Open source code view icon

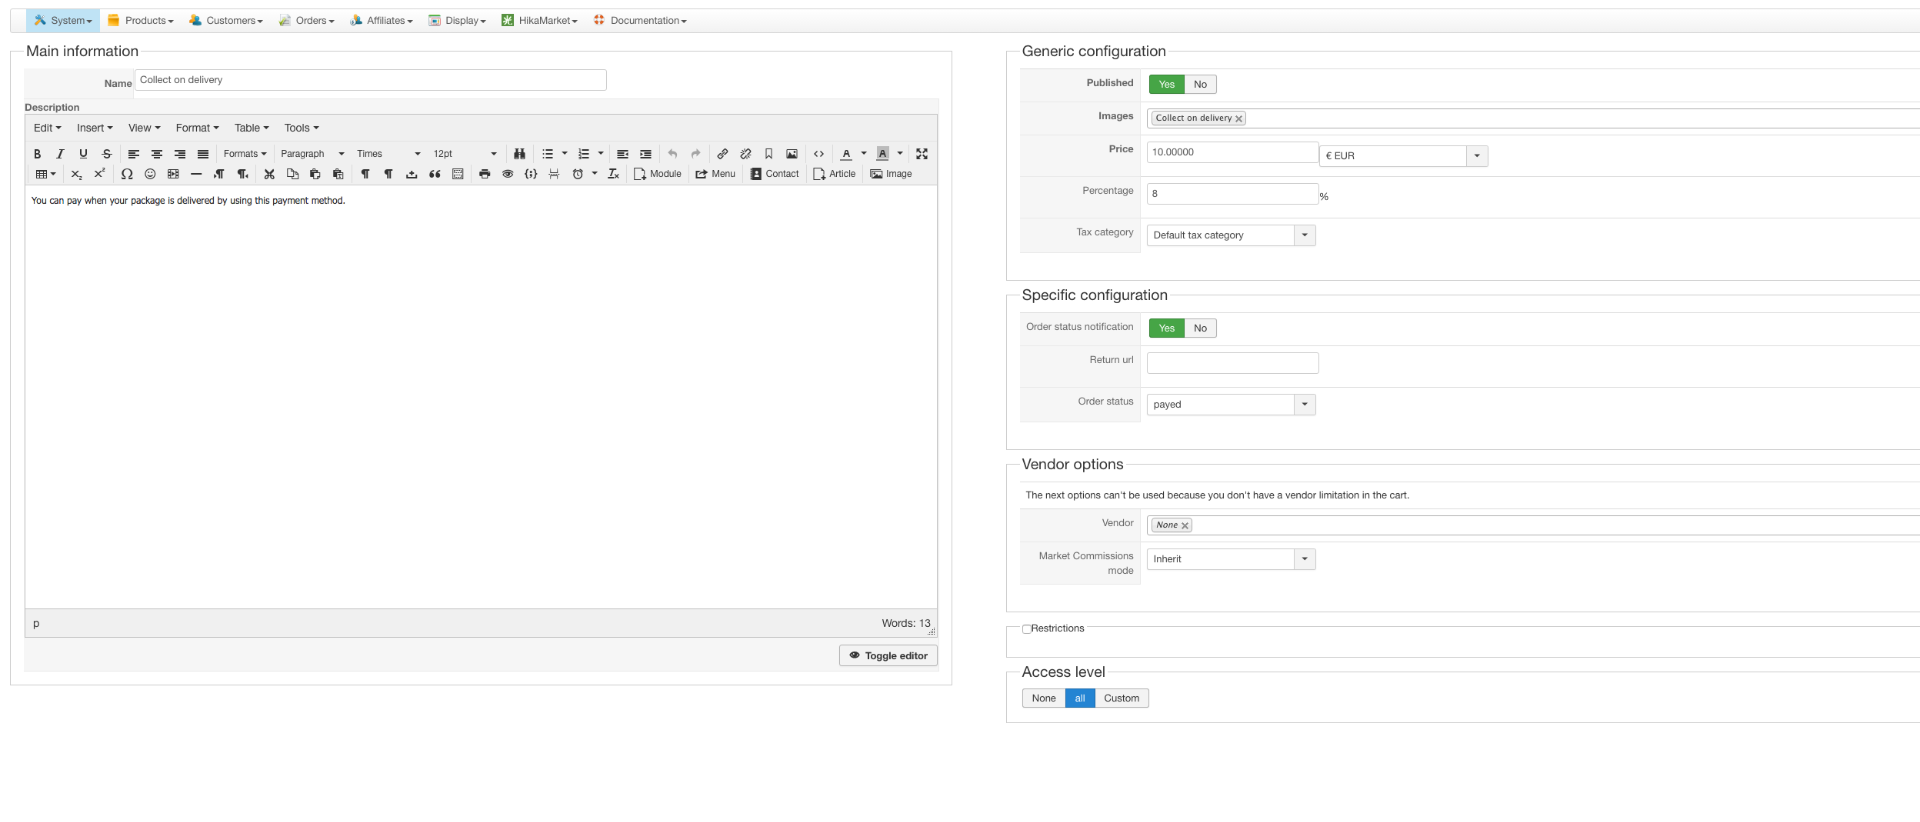pyautogui.click(x=819, y=154)
